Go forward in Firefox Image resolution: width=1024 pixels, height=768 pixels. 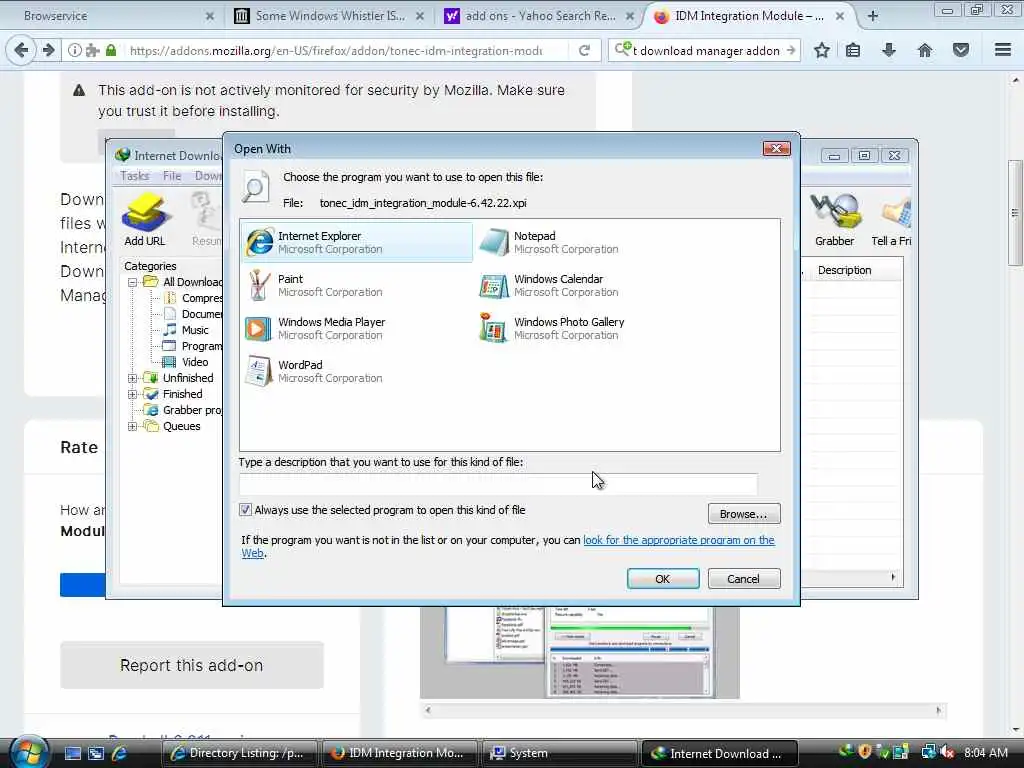pos(48,50)
